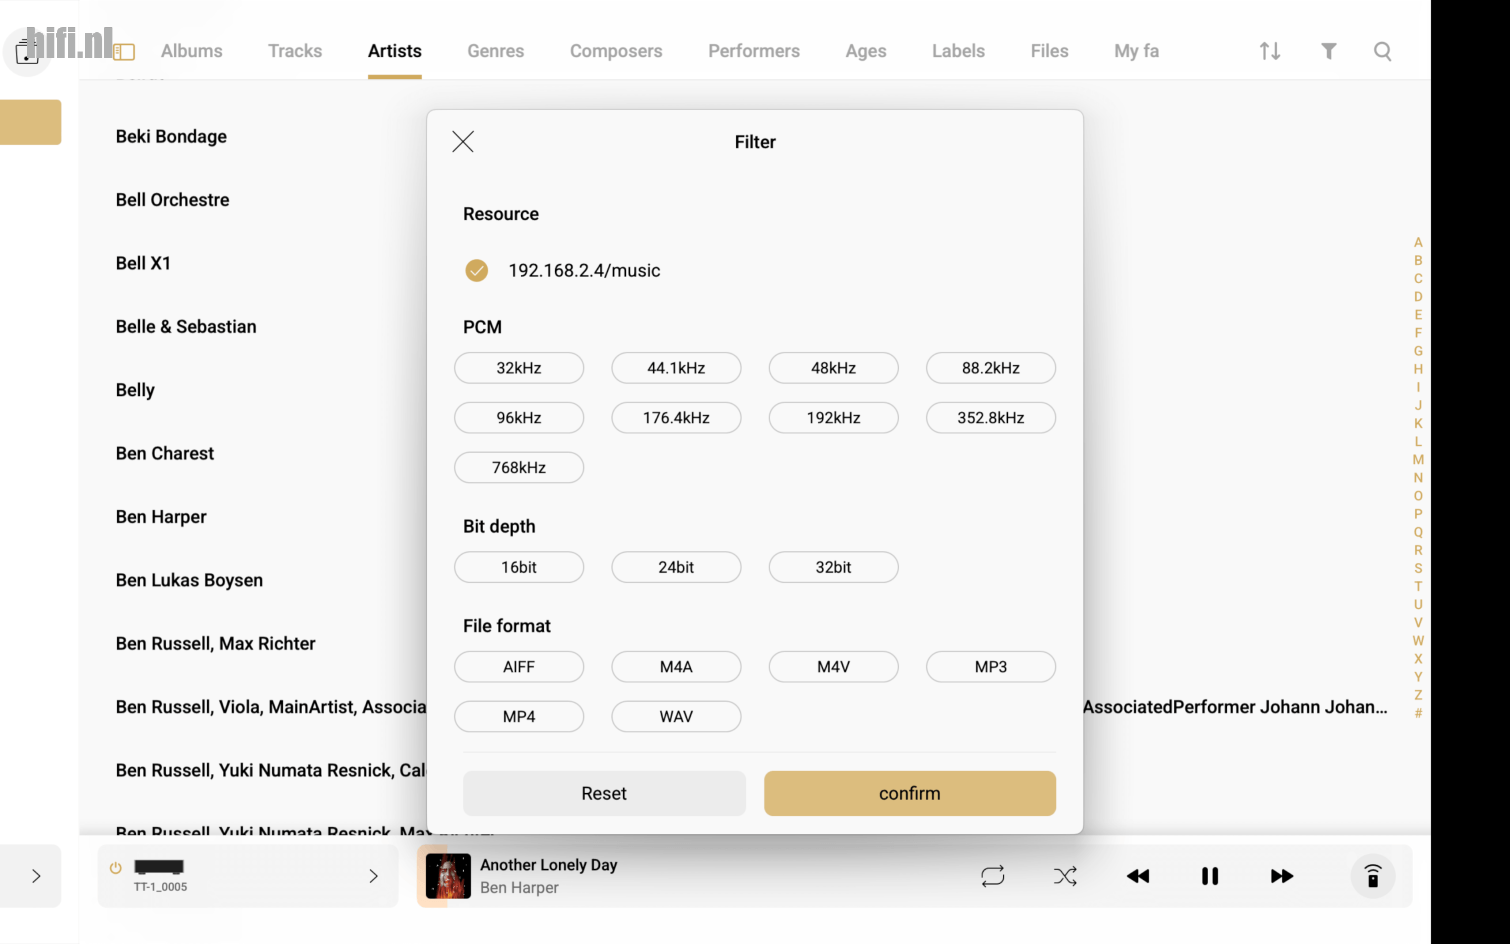Switch to the Genres tab

tap(496, 51)
